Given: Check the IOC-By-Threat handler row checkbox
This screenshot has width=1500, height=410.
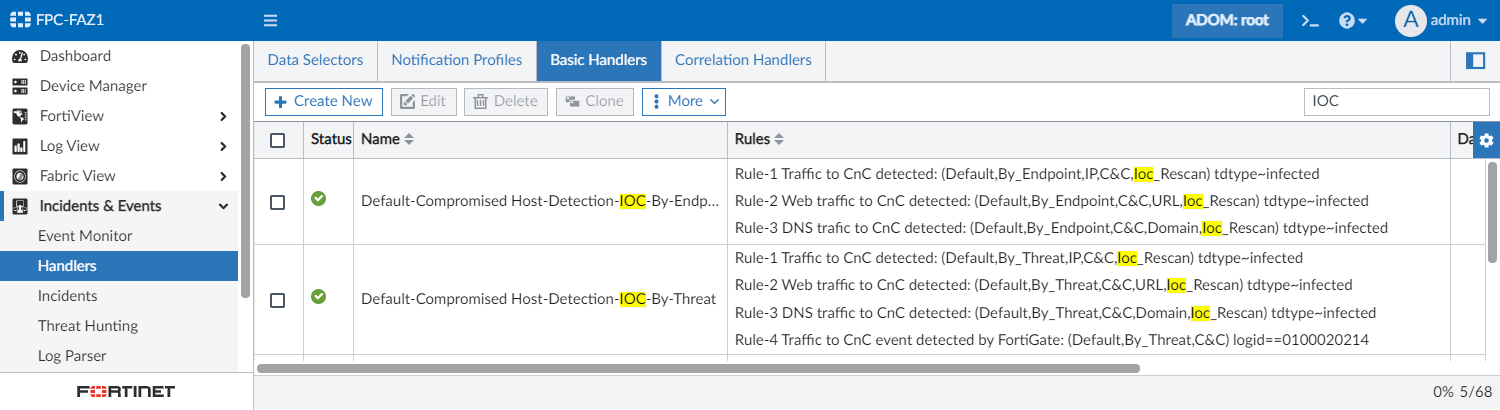Looking at the screenshot, I should [278, 299].
